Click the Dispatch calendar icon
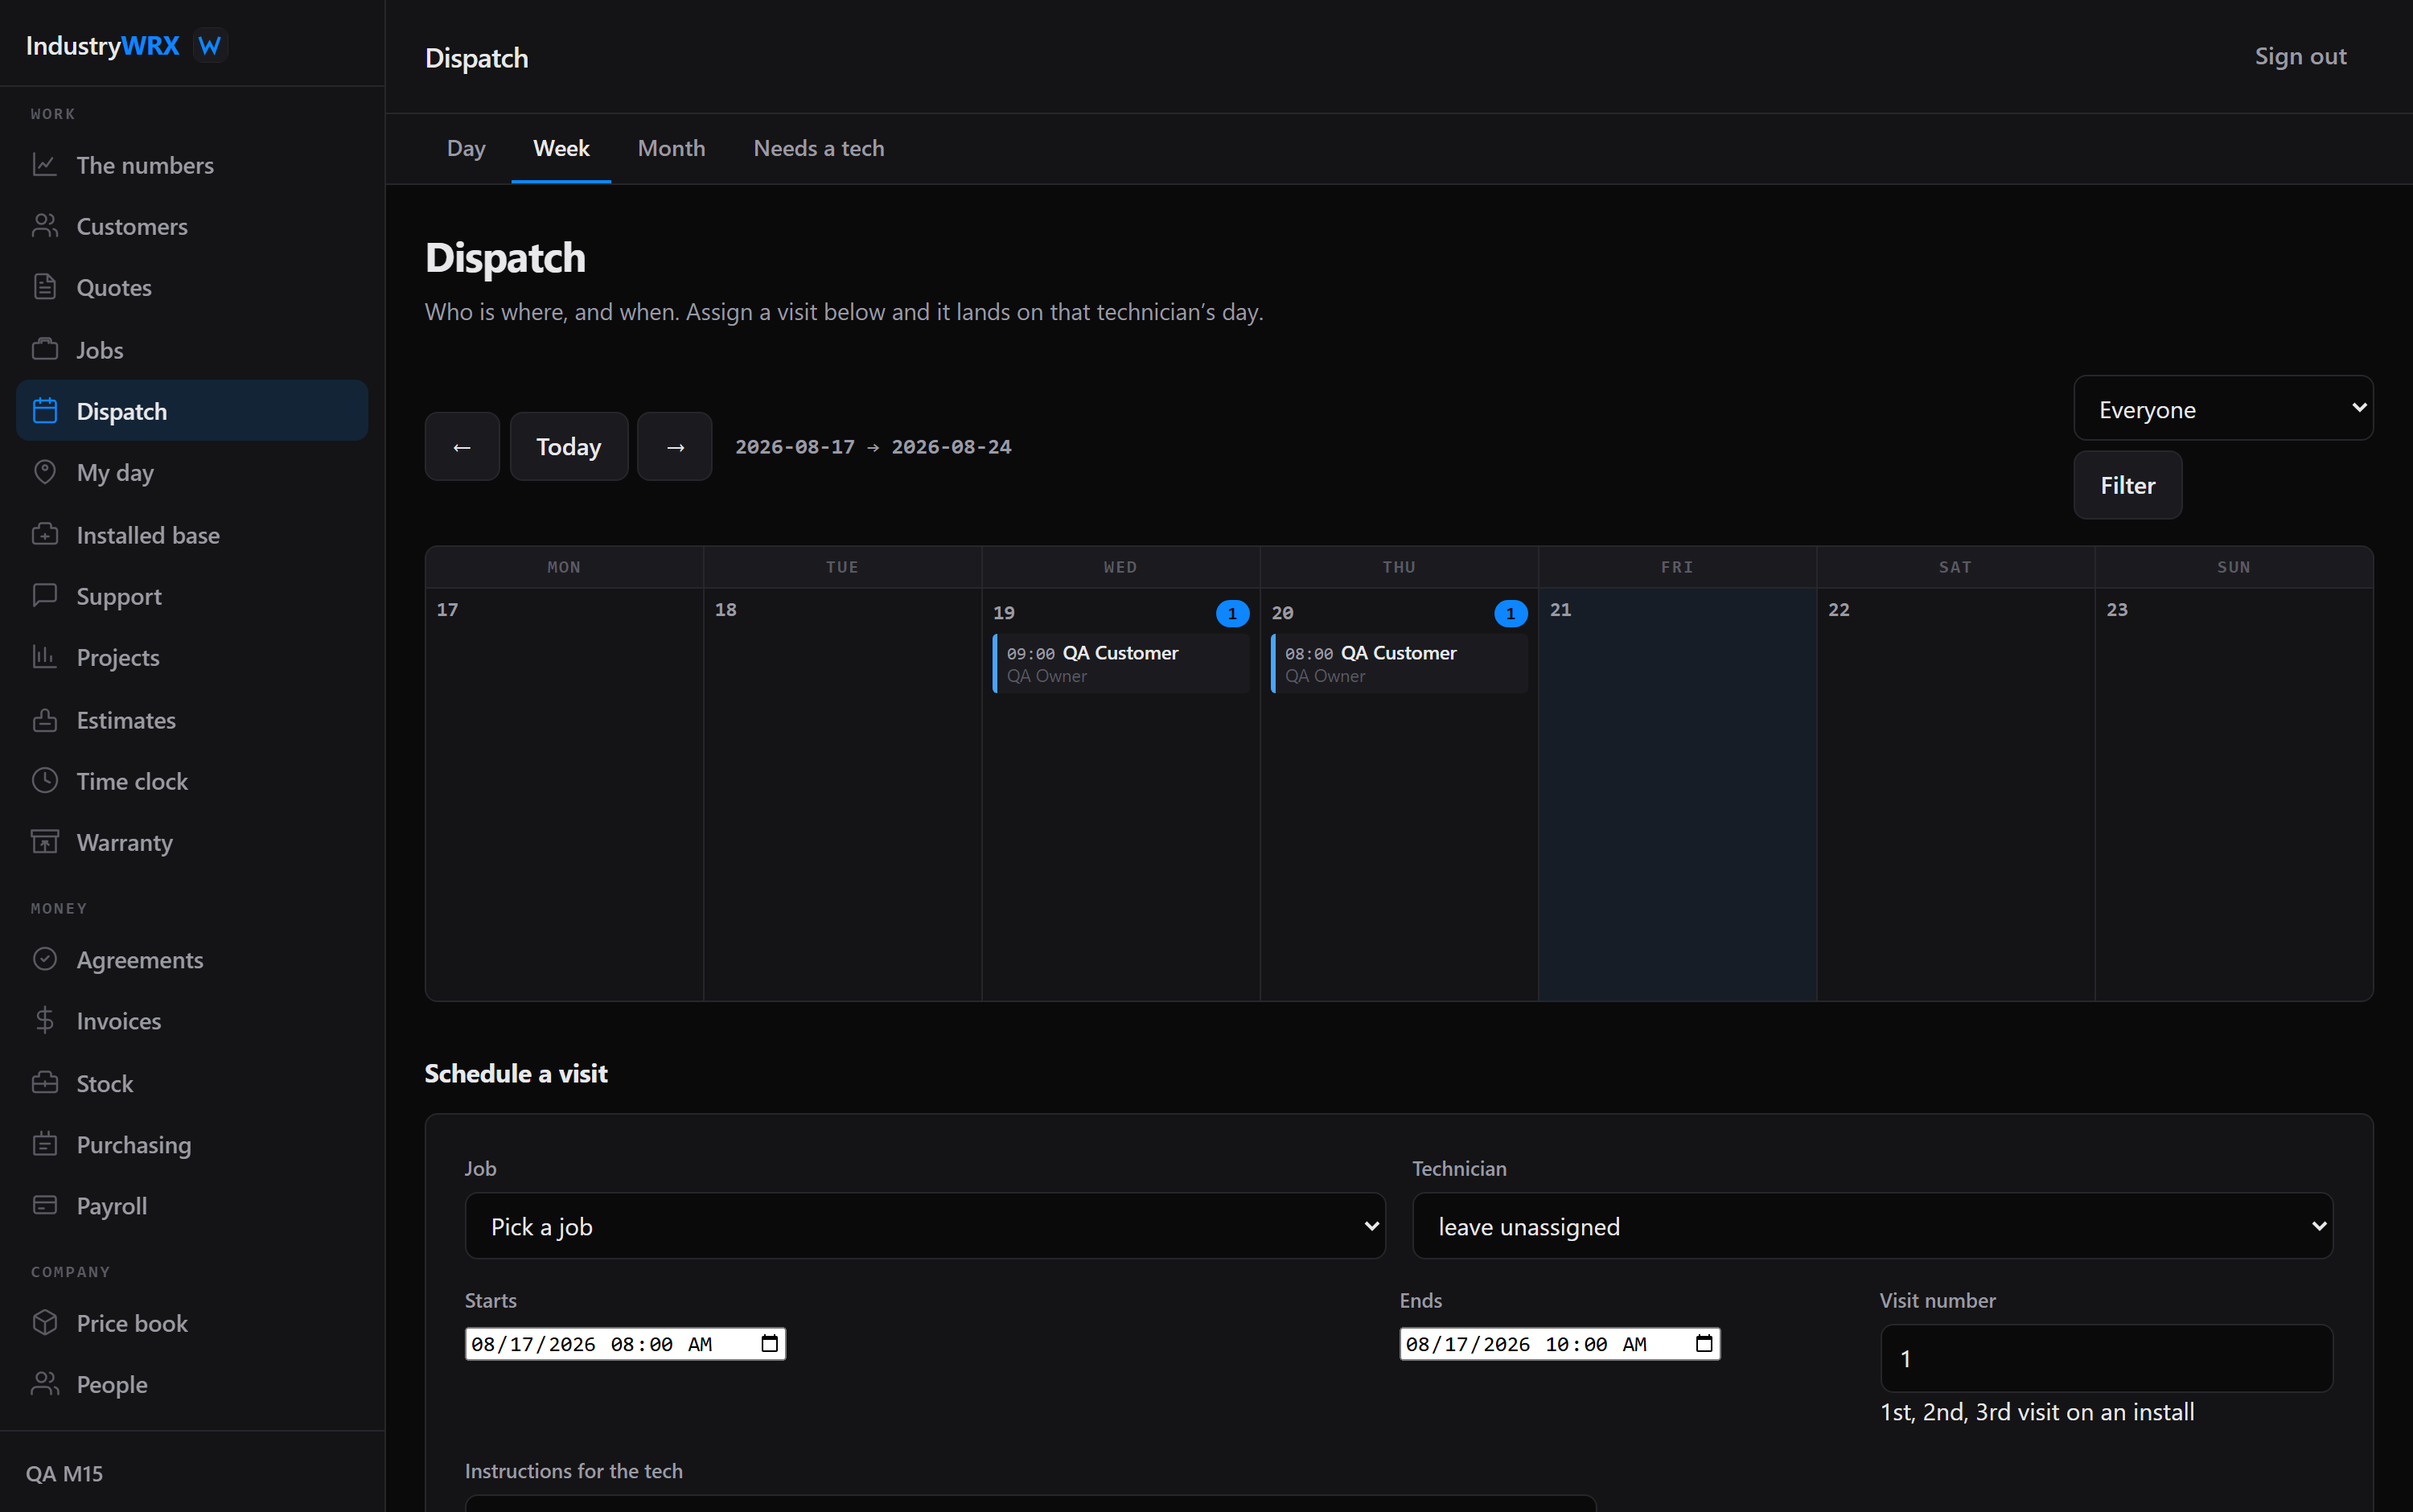This screenshot has width=2413, height=1512. pos(45,411)
